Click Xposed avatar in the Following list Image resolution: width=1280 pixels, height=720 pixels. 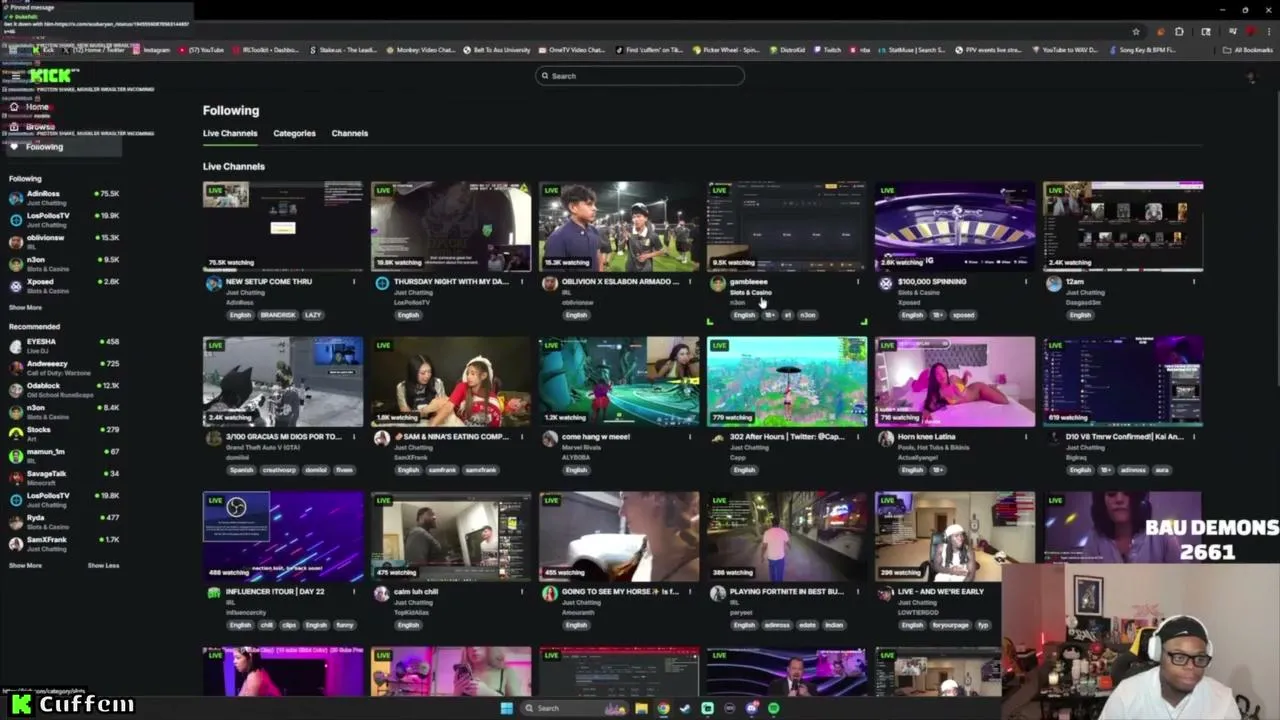pos(16,285)
